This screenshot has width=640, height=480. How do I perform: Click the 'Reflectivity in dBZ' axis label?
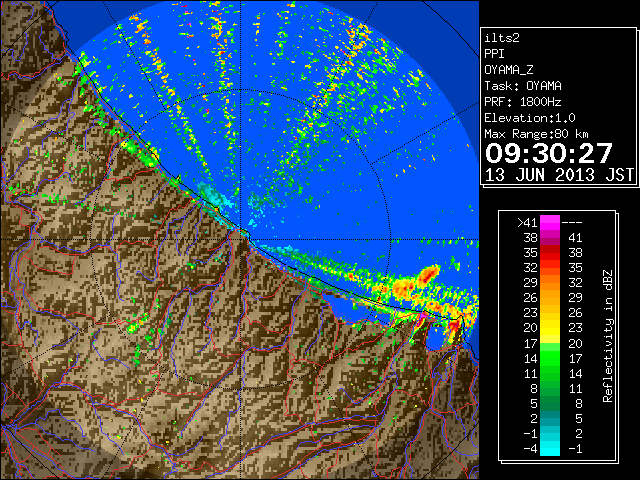[608, 336]
